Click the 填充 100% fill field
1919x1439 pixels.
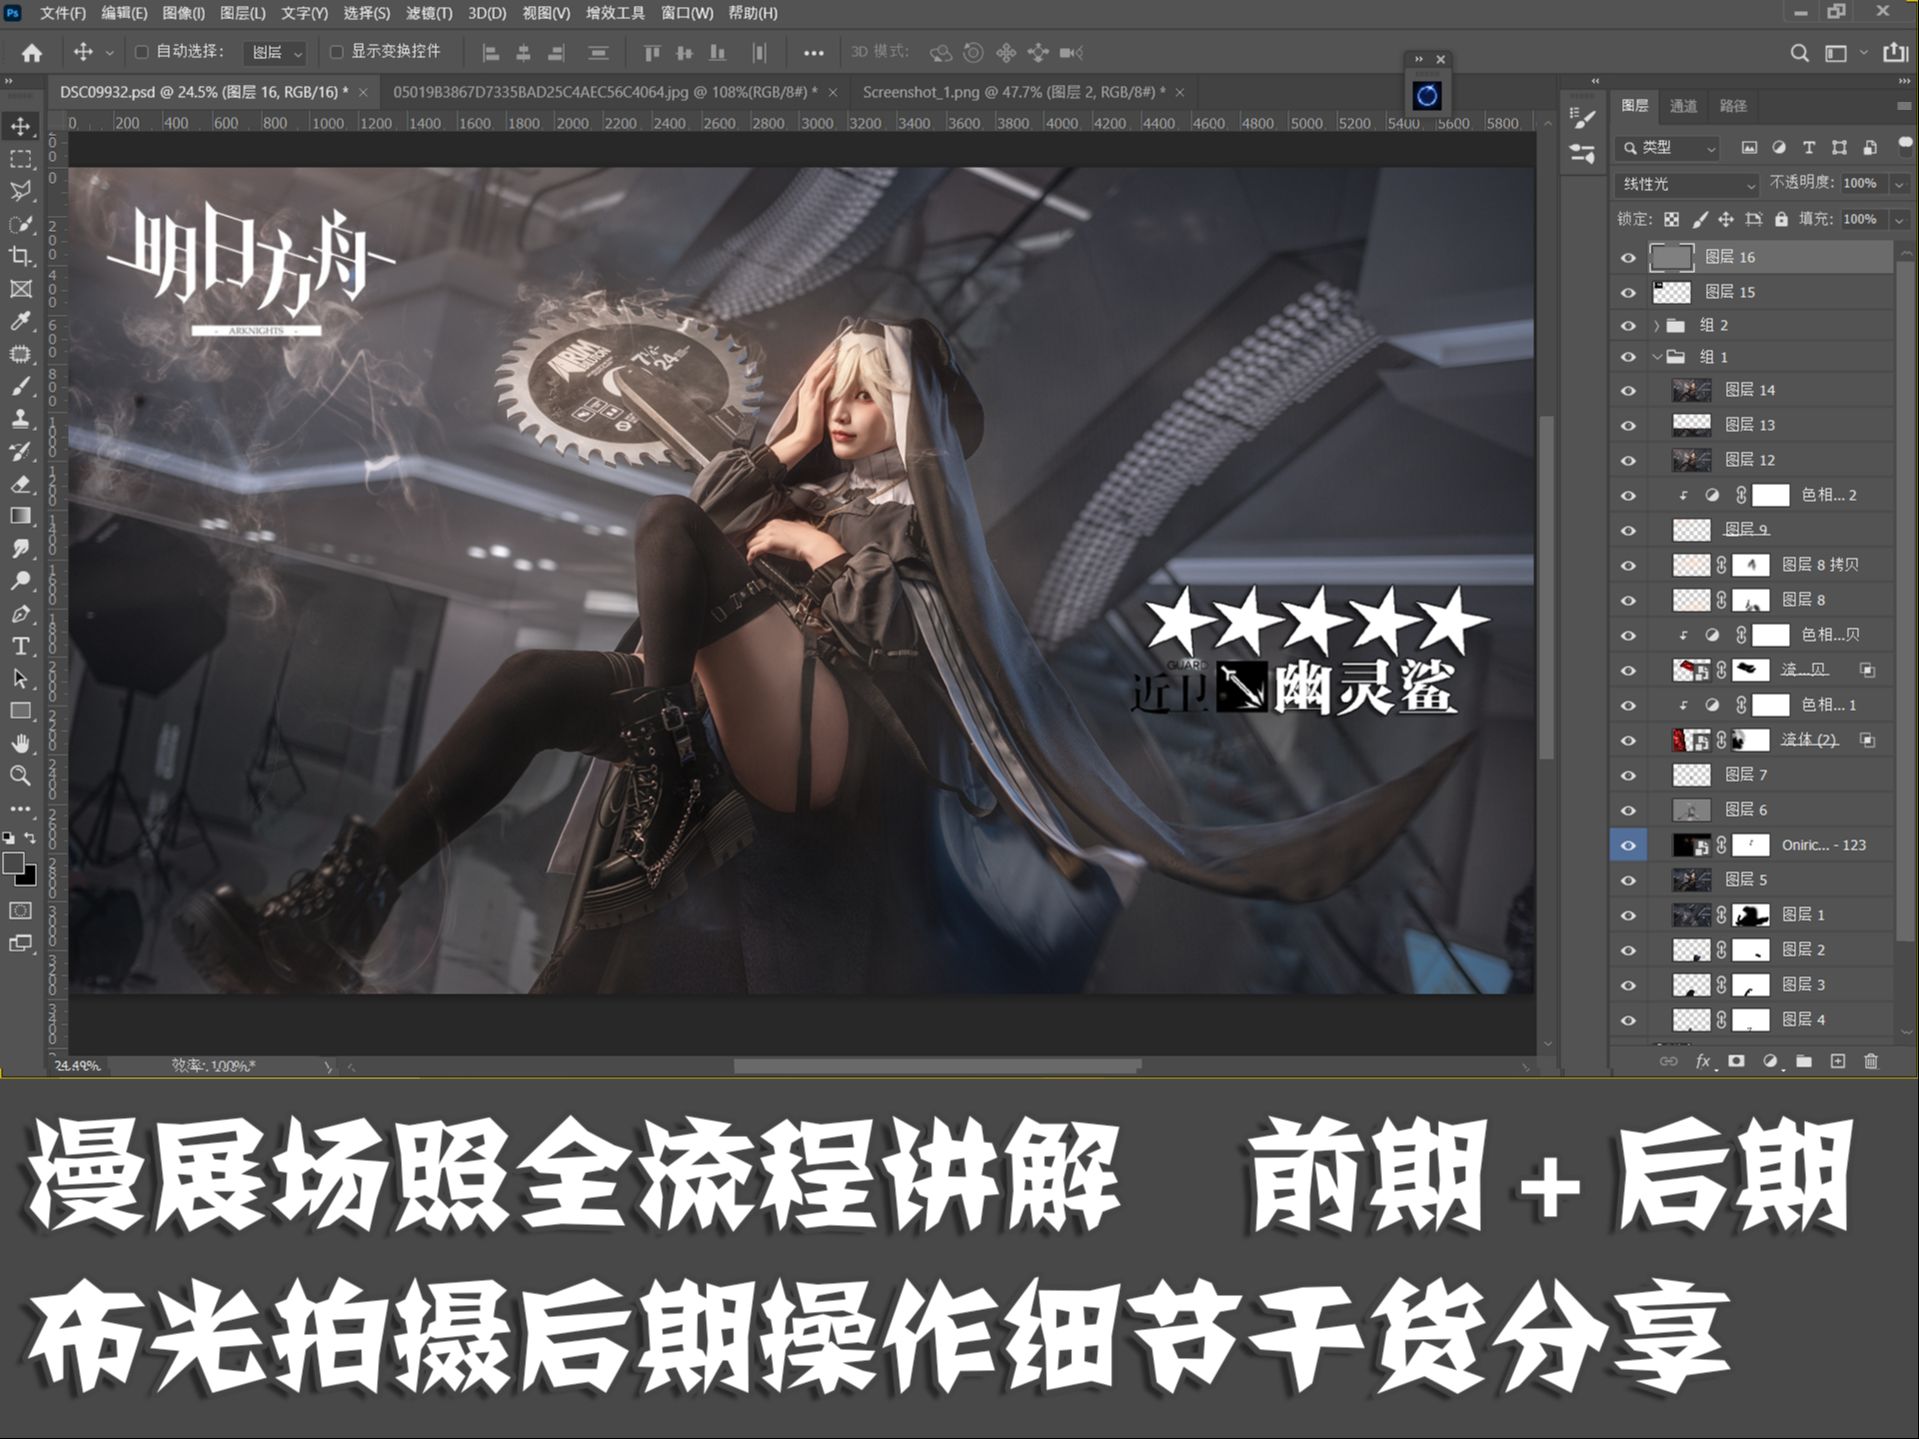tap(1862, 220)
